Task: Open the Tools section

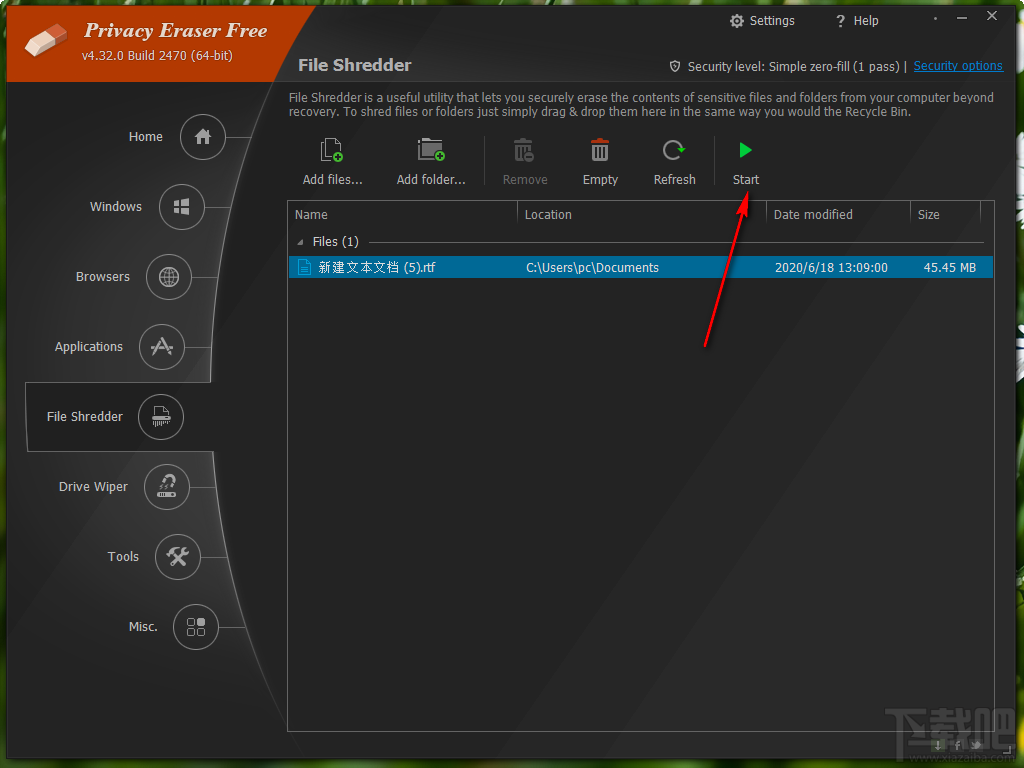Action: [x=177, y=557]
